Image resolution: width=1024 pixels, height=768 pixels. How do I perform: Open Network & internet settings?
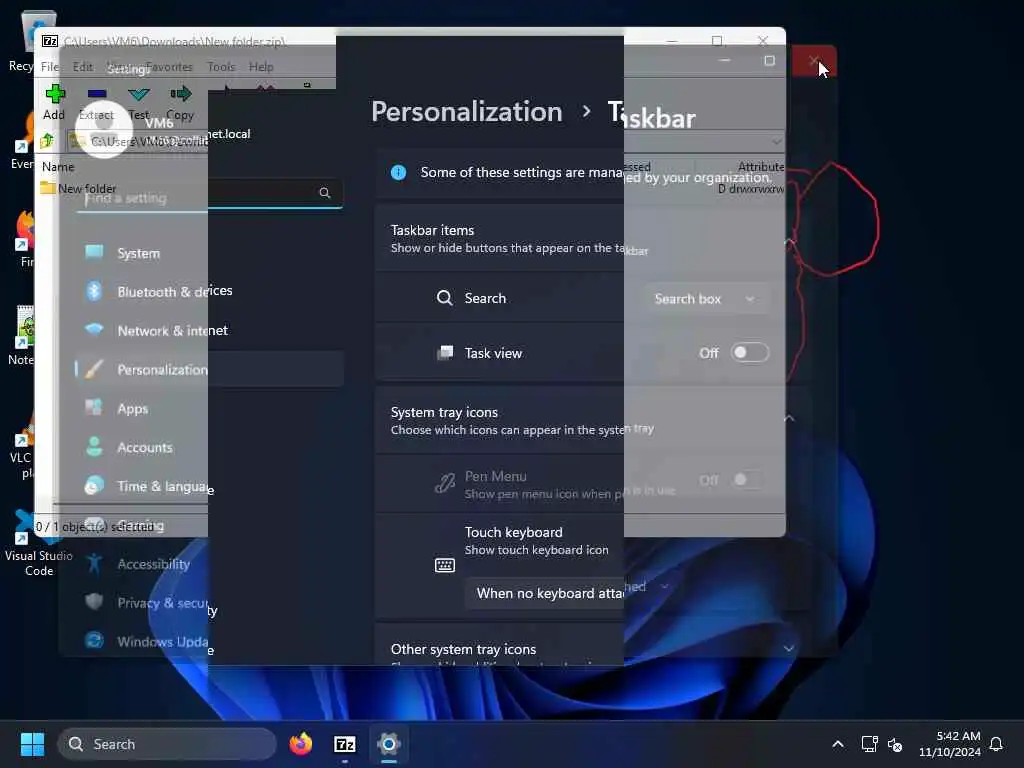point(209,330)
